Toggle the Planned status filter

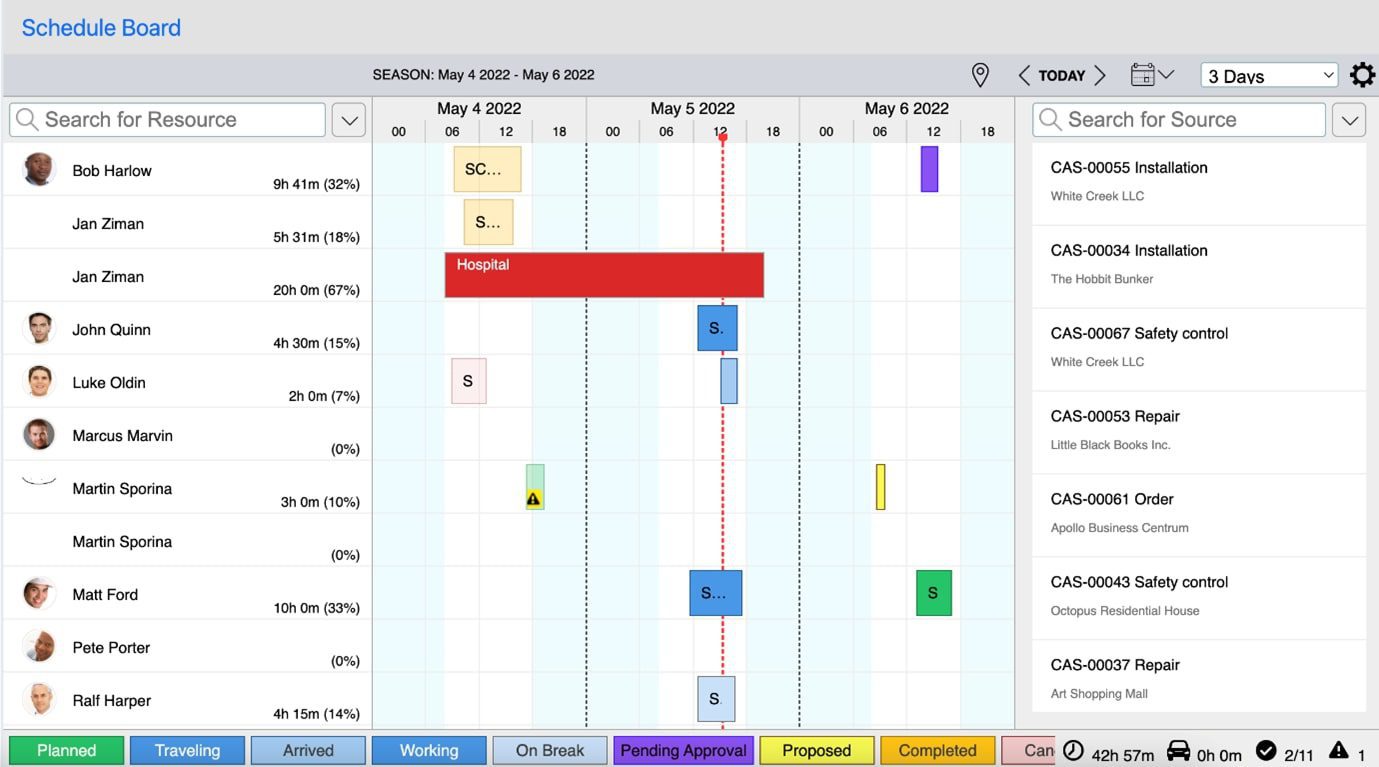pyautogui.click(x=67, y=751)
